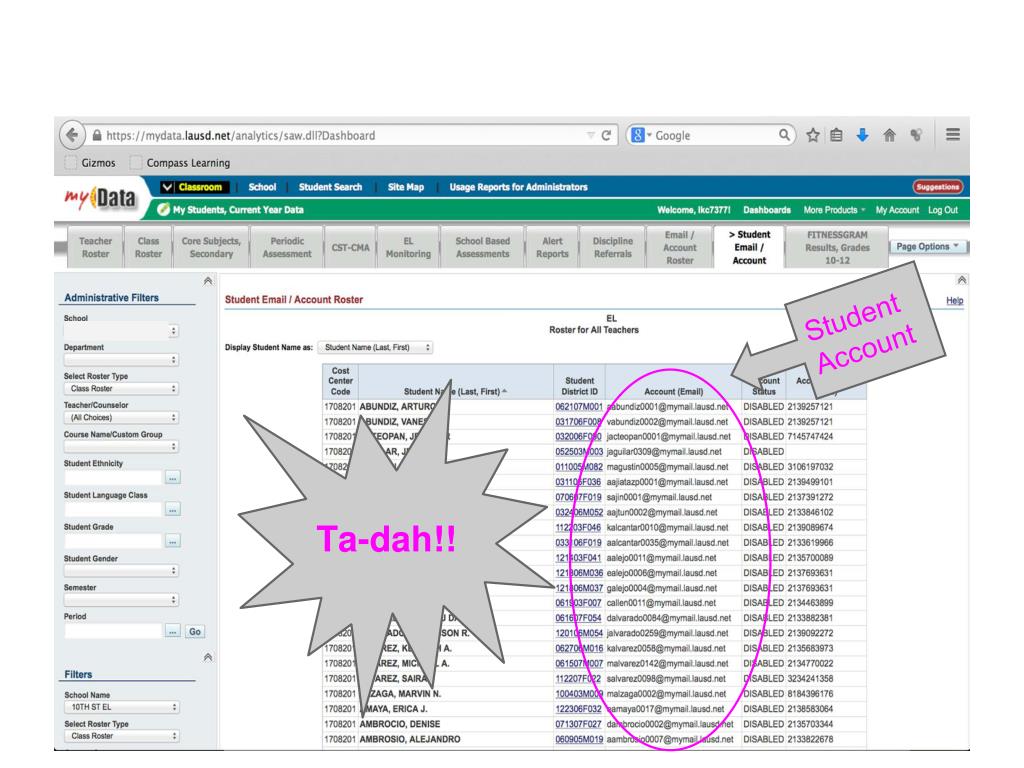
Task: Open student ID 071307F027 link
Action: 578,724
